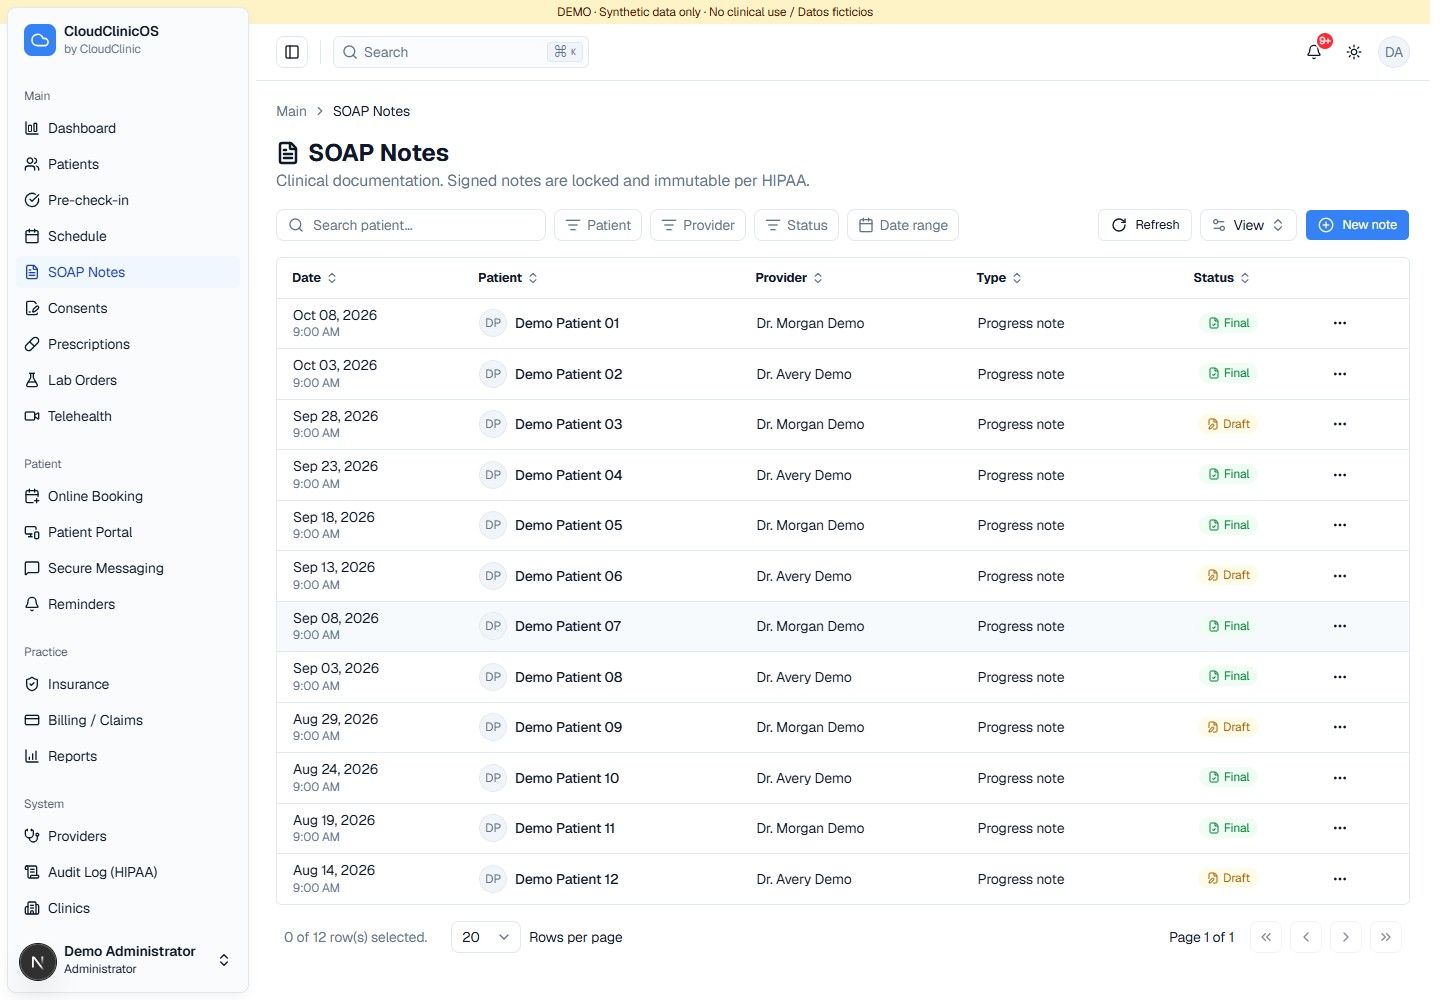Focus the Search patient field
Screen dimensions: 1440x1000
point(411,225)
